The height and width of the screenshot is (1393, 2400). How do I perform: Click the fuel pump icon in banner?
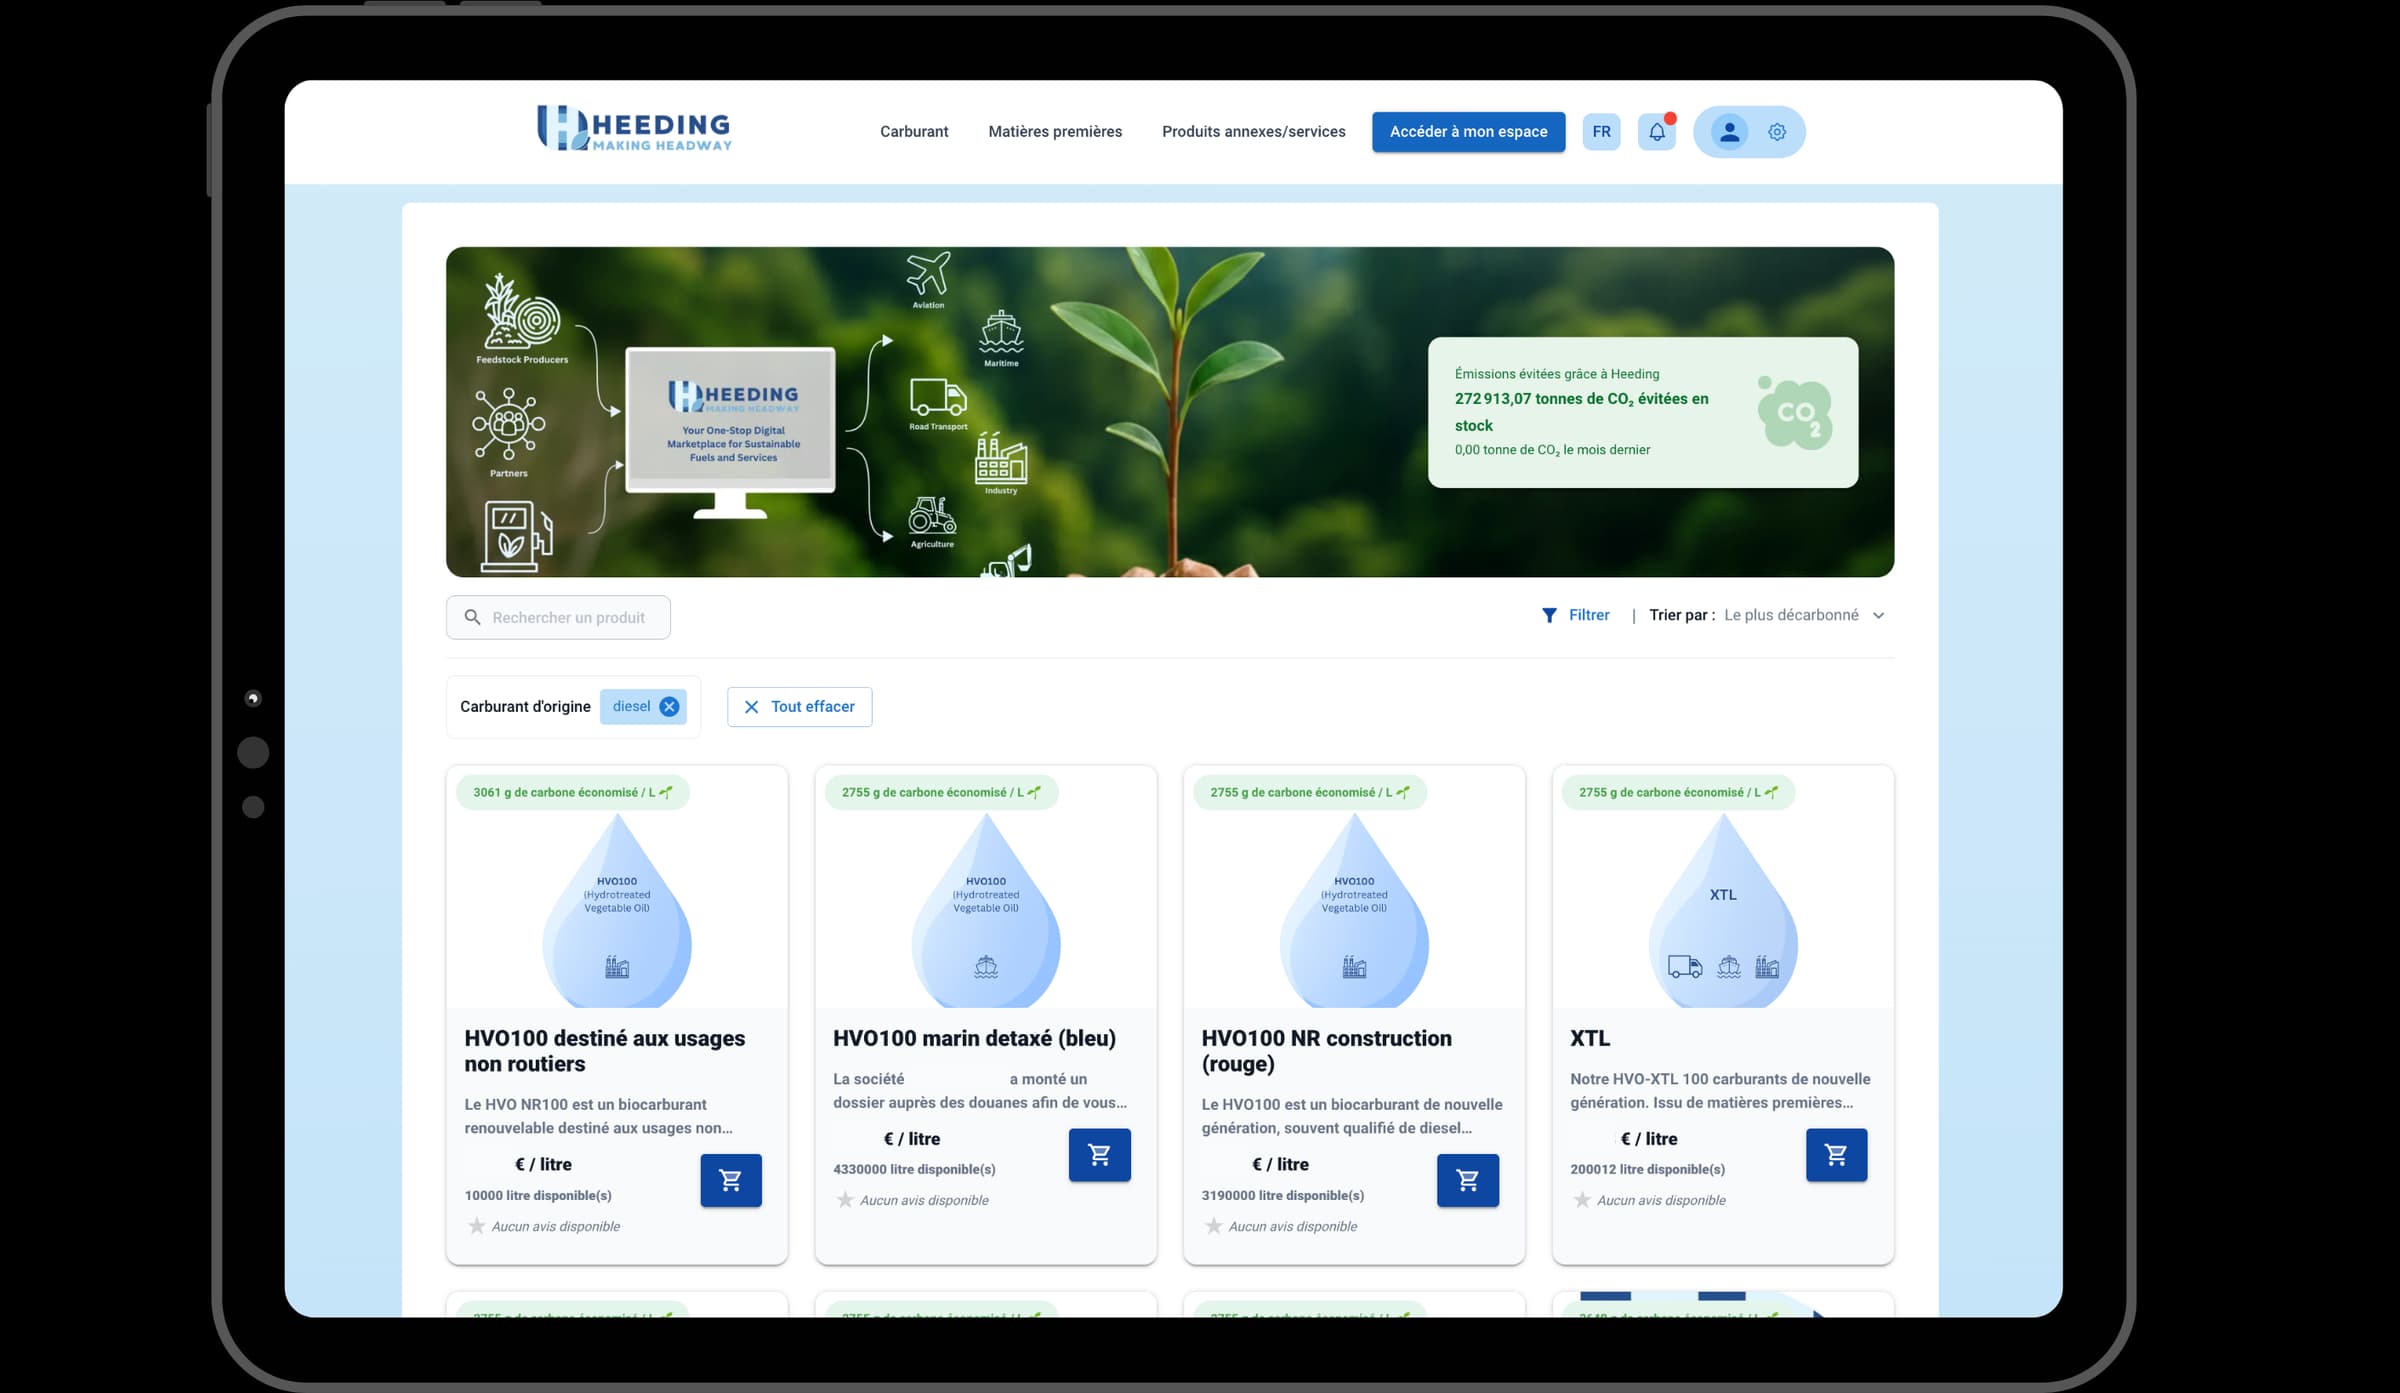(517, 536)
